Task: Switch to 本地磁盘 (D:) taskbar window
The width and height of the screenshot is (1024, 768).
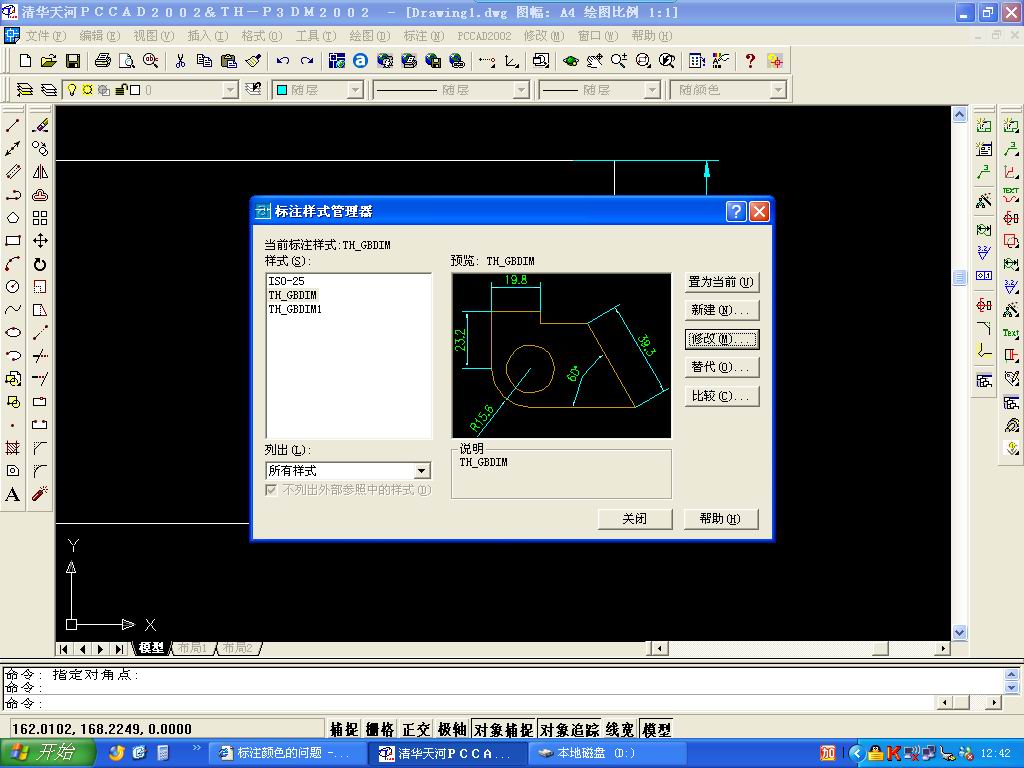Action: pyautogui.click(x=606, y=753)
